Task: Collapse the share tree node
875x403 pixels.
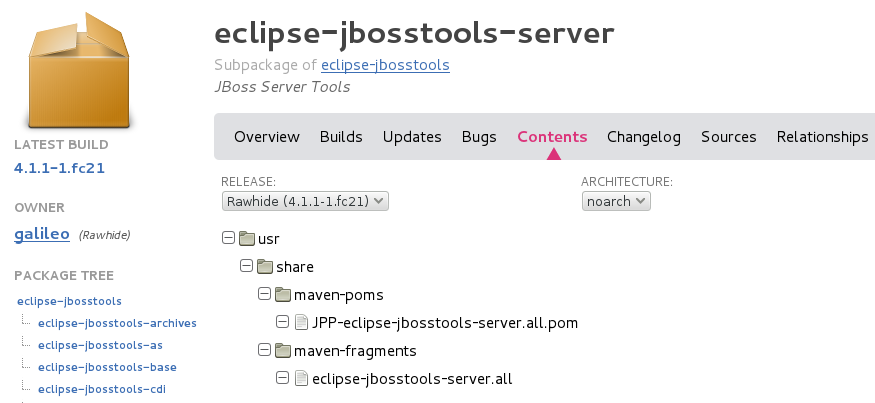Action: pyautogui.click(x=246, y=267)
